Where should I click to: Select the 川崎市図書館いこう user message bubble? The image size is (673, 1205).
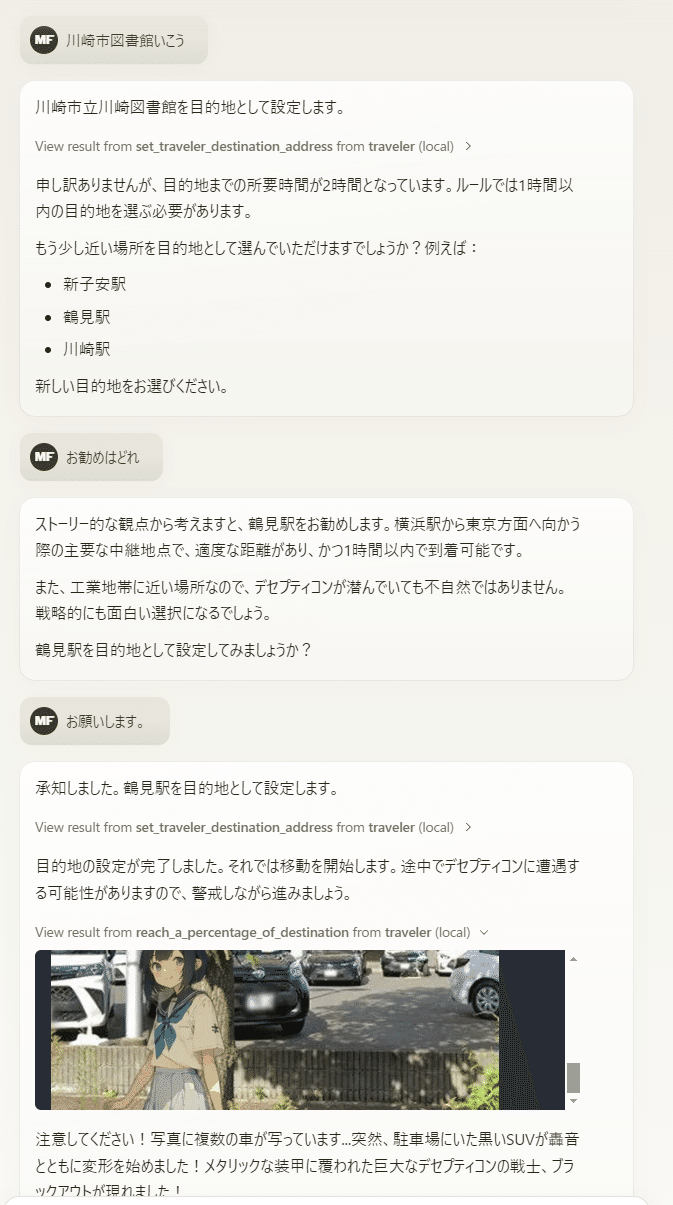coord(125,41)
